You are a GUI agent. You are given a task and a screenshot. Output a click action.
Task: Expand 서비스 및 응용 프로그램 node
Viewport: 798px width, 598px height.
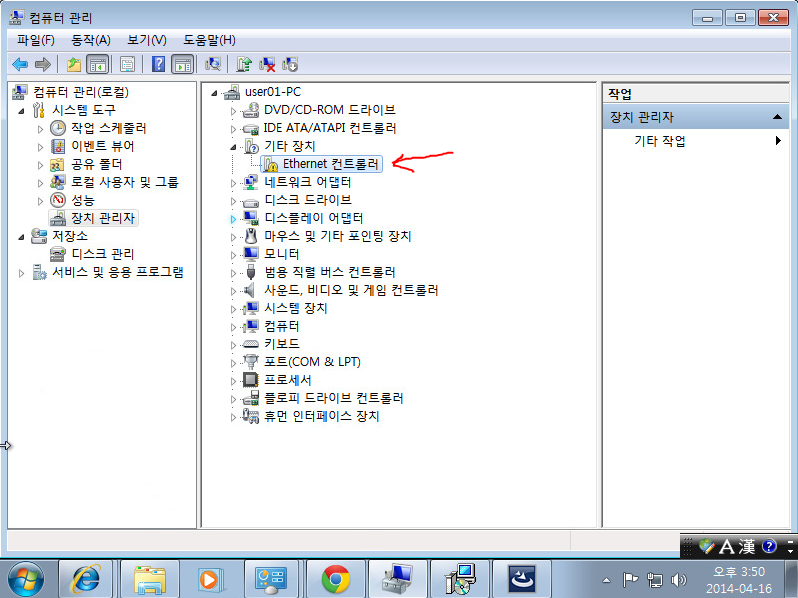pos(21,273)
